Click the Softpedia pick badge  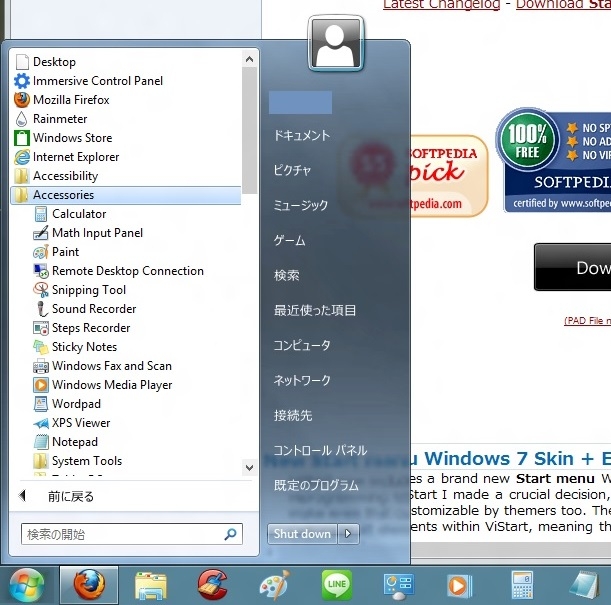tap(448, 176)
